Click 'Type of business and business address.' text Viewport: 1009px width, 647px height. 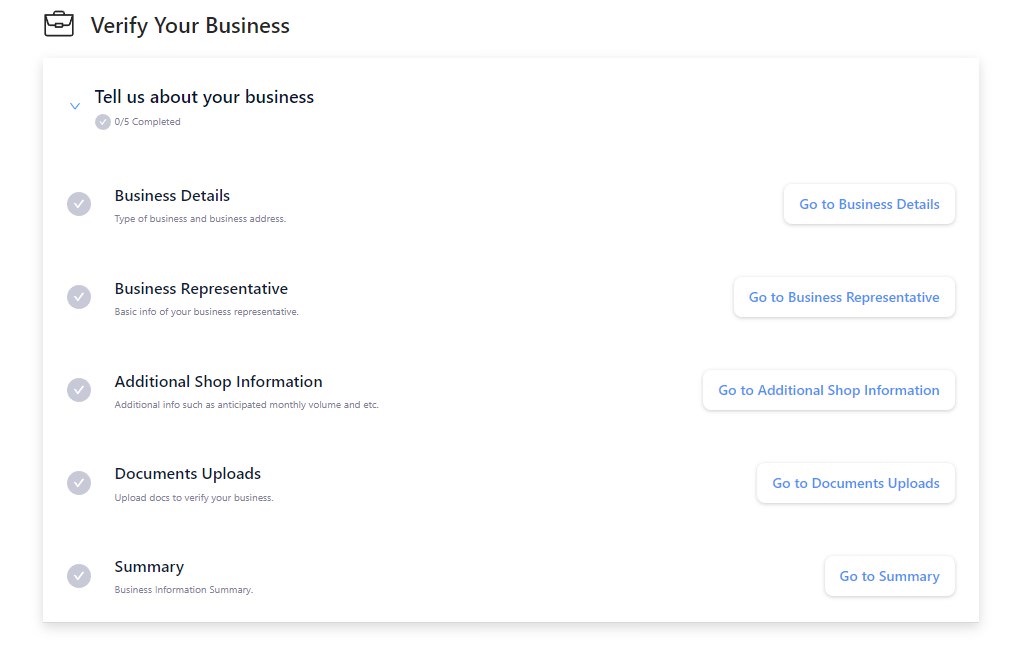(x=200, y=219)
